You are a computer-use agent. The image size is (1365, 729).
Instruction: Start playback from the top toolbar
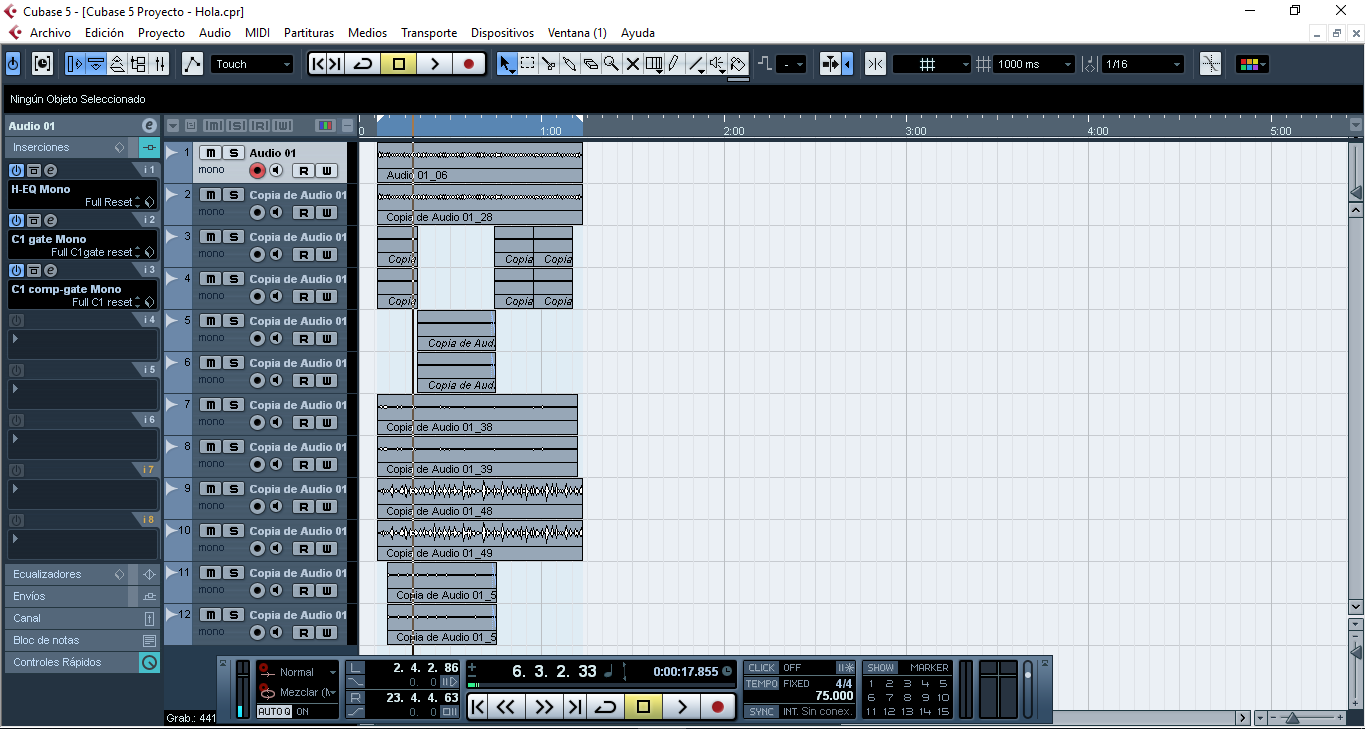tap(434, 64)
